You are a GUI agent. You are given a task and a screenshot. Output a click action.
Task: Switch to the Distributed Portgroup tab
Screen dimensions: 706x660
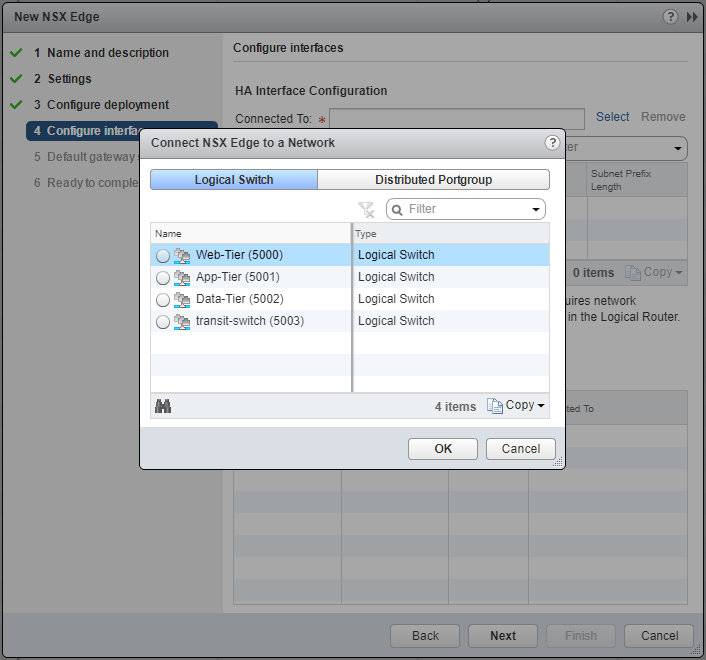(433, 180)
